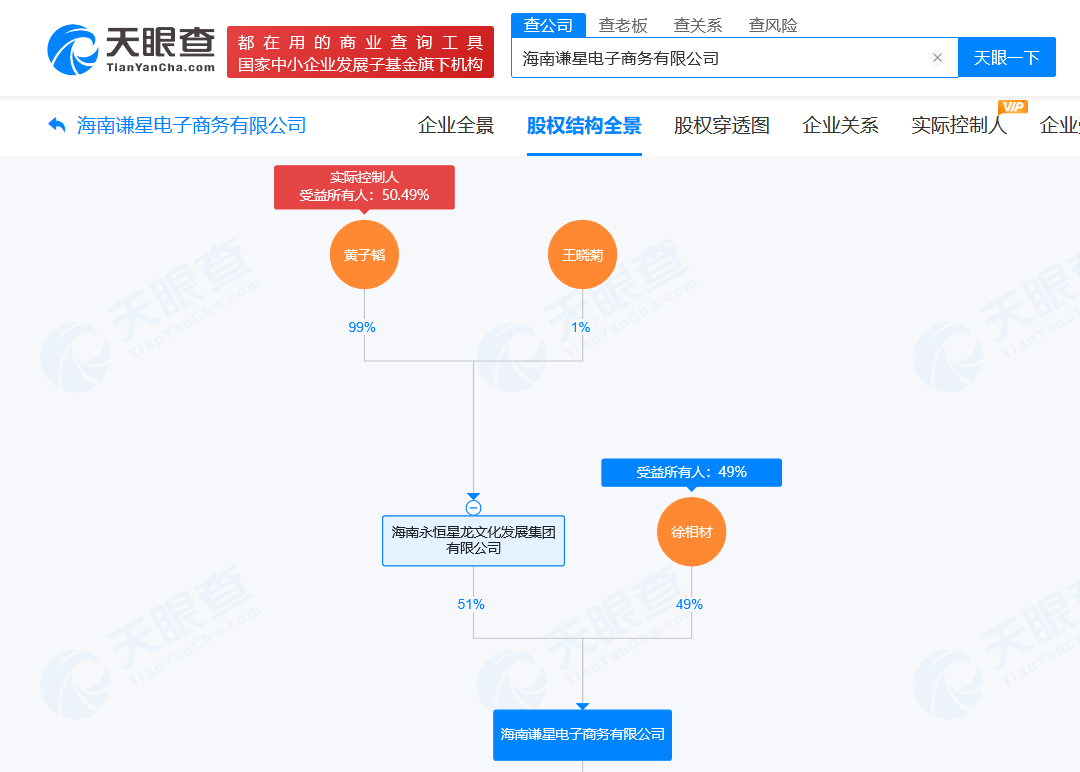
Task: Collapse the 海南永恒星龙文化发展集团 node
Action: tap(473, 508)
